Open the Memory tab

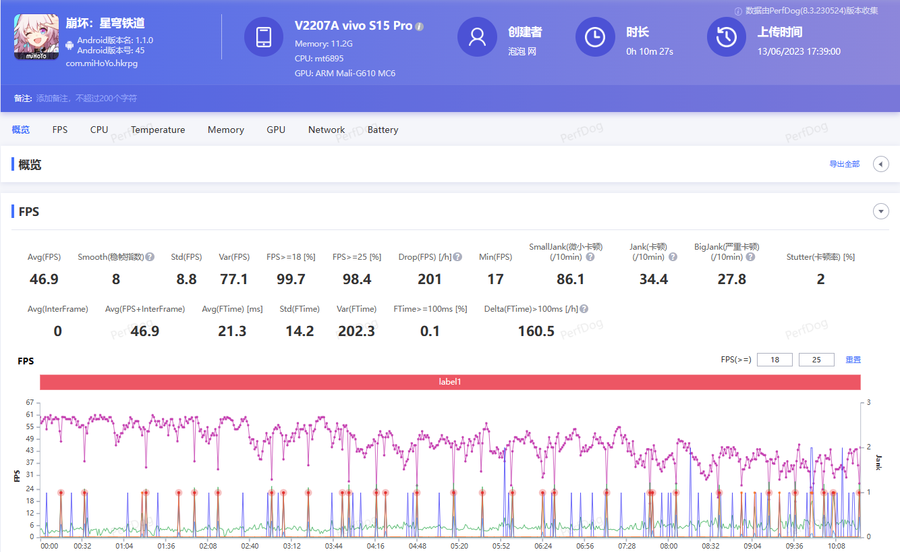pyautogui.click(x=226, y=130)
